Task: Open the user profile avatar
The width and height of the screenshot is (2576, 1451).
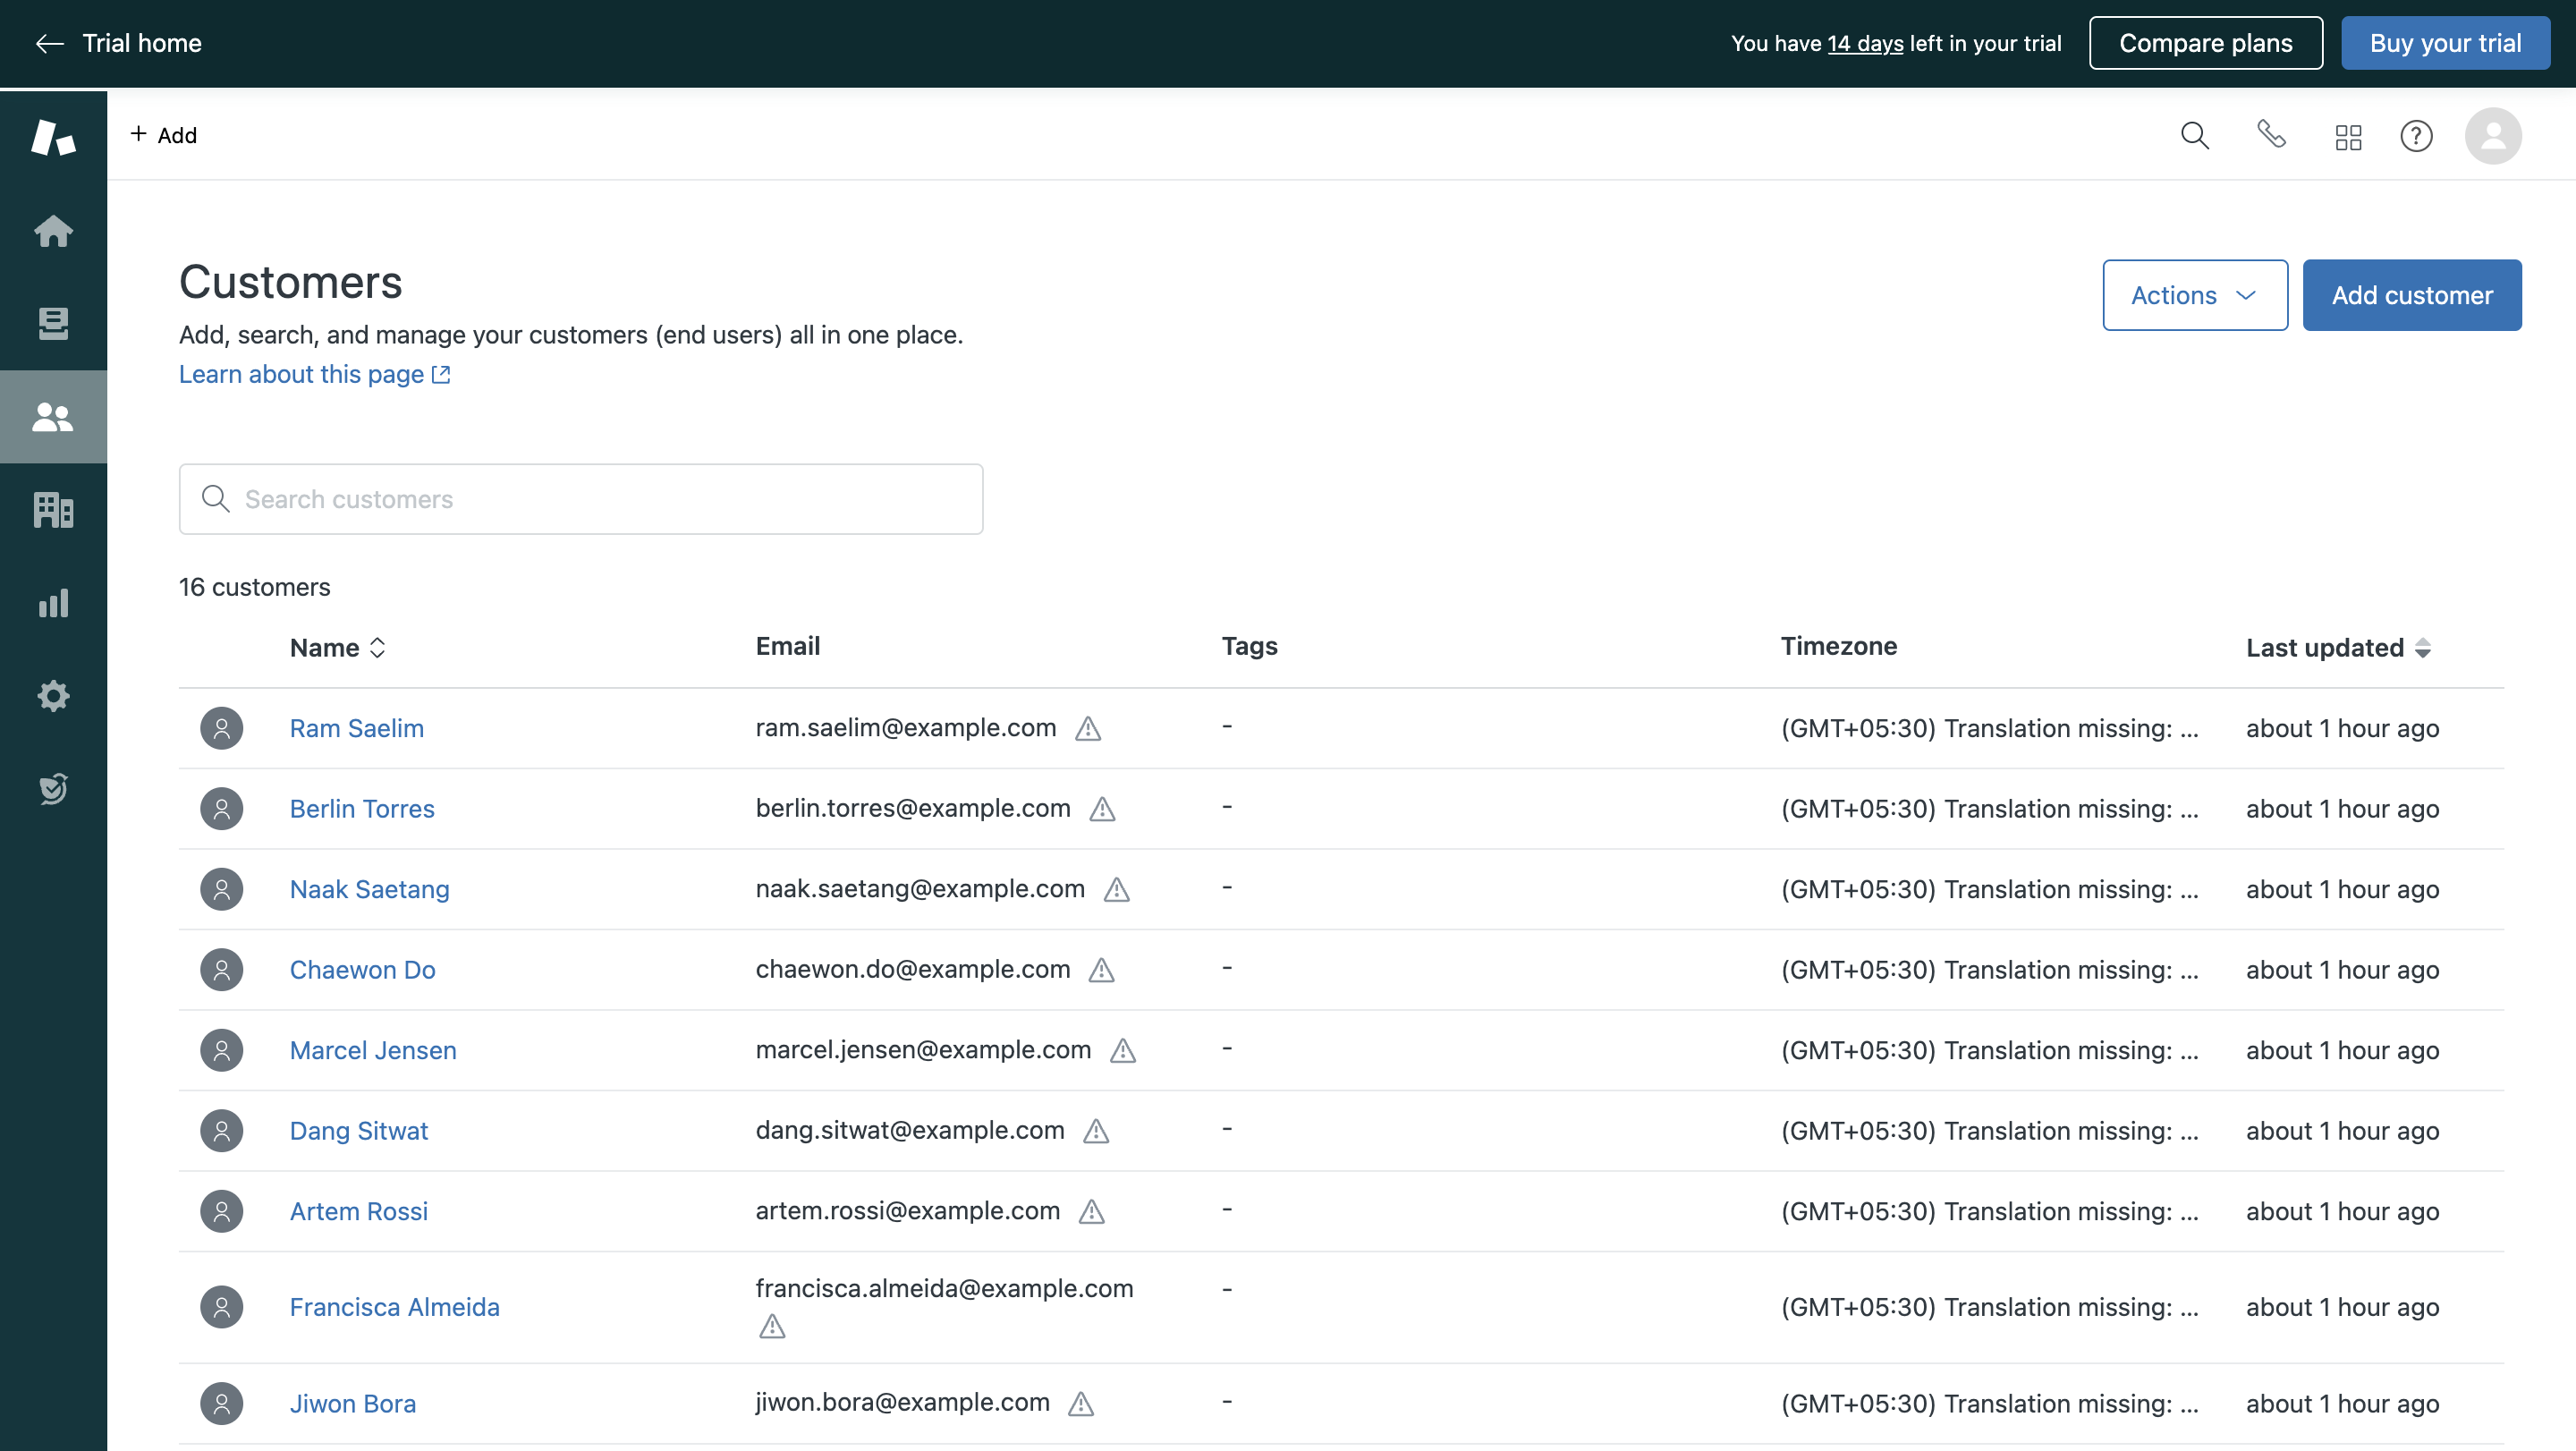Action: click(x=2492, y=136)
